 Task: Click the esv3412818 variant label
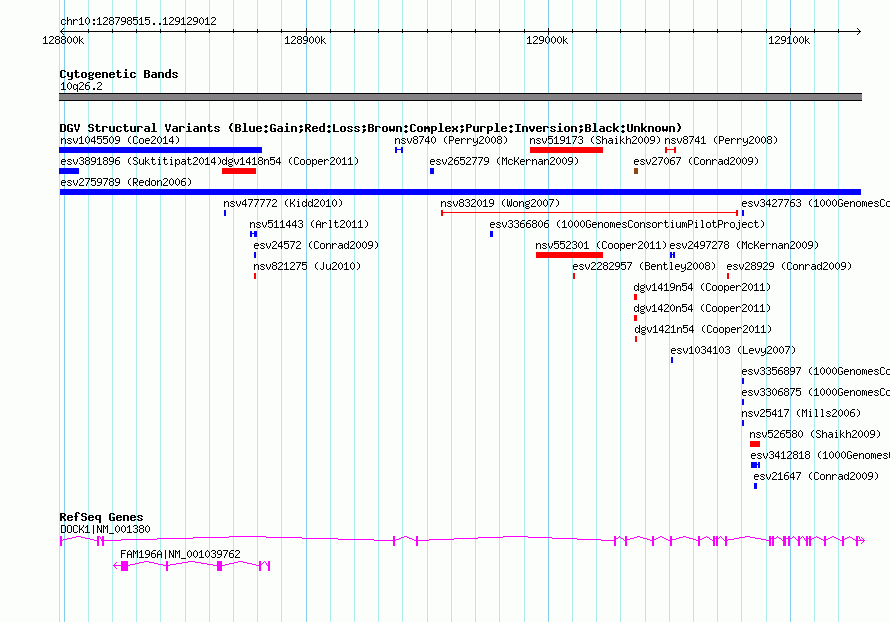pos(820,455)
